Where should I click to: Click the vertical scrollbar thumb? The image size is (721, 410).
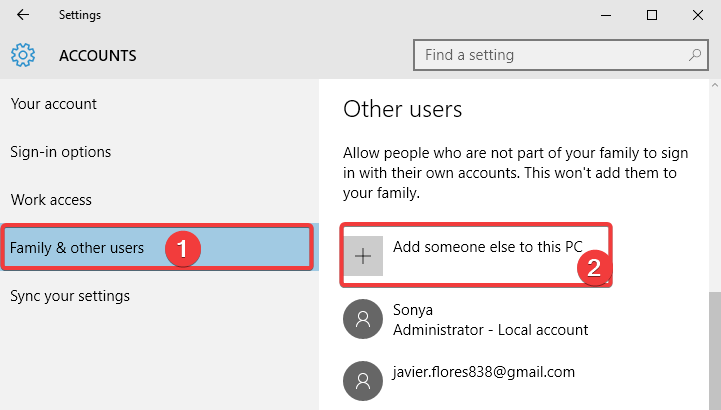point(714,350)
